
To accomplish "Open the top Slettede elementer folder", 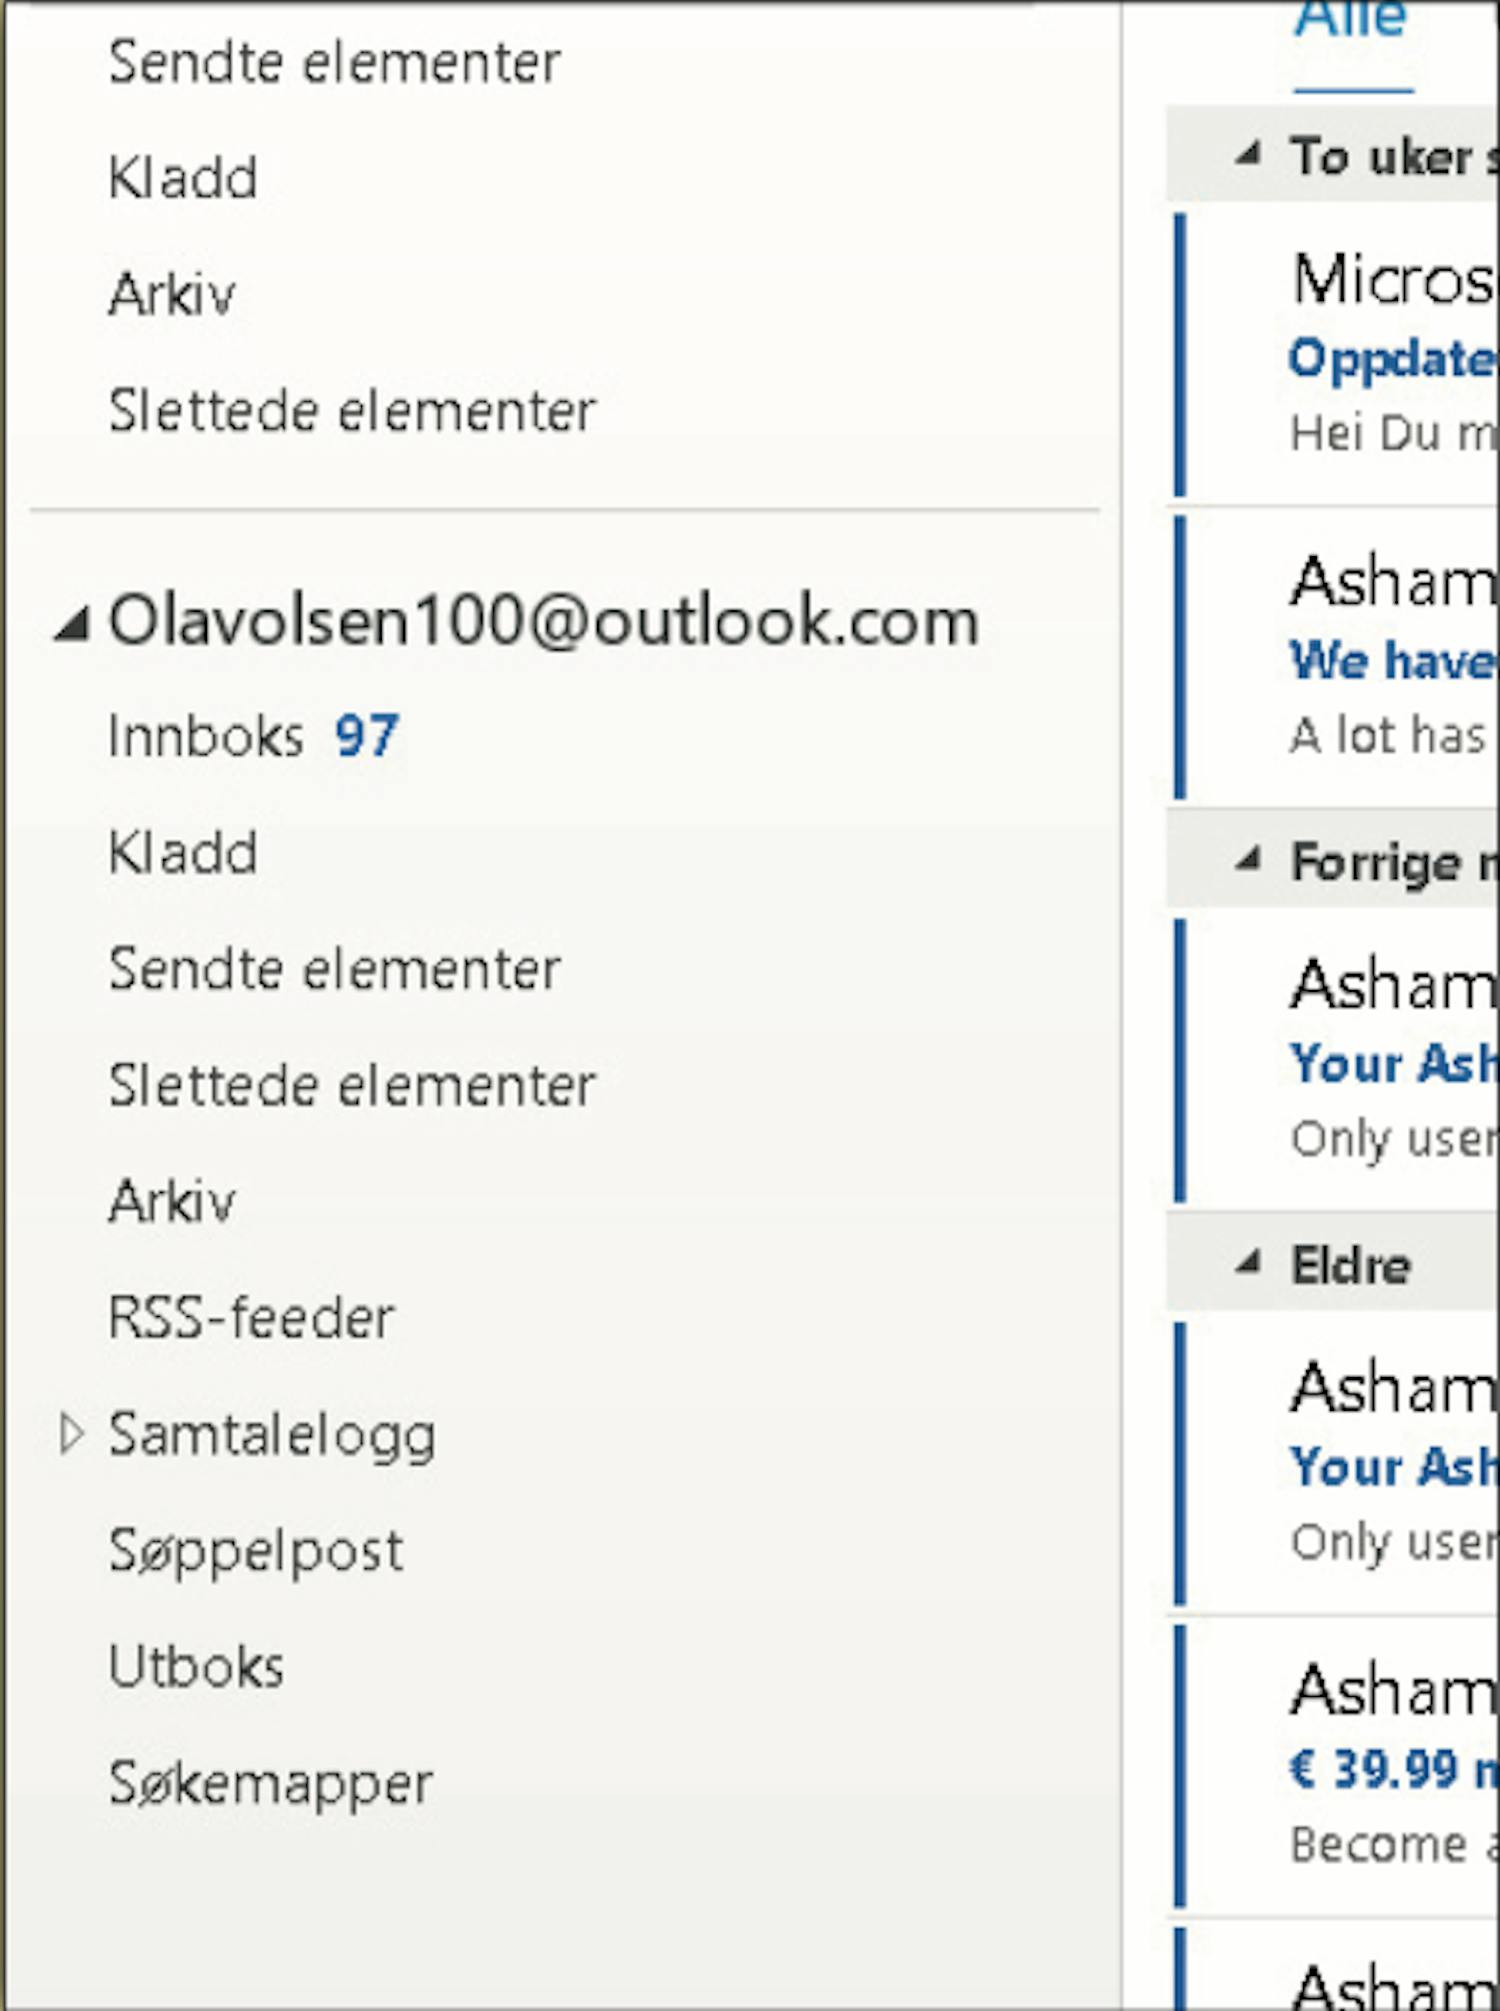I will pos(352,410).
